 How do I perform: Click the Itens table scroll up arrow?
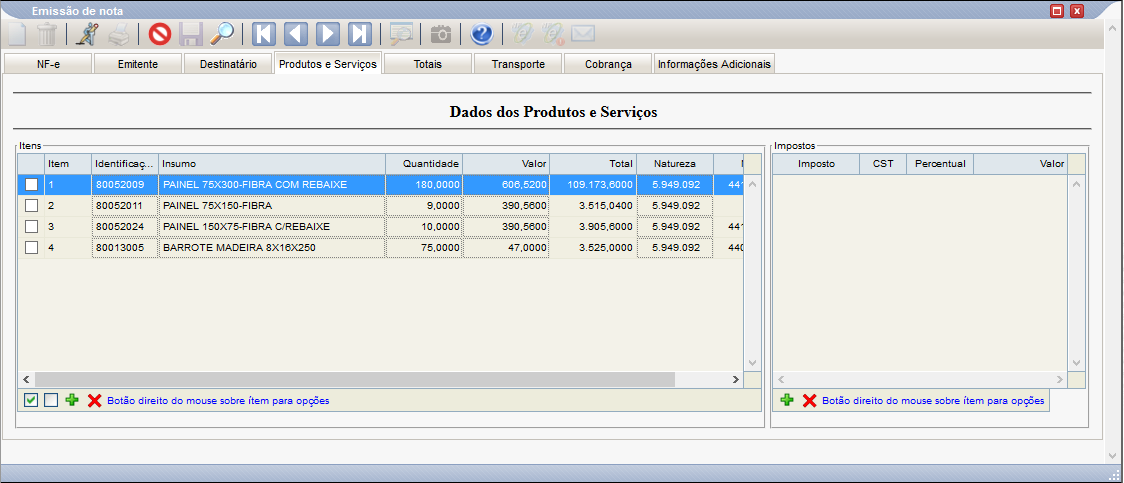click(x=752, y=183)
